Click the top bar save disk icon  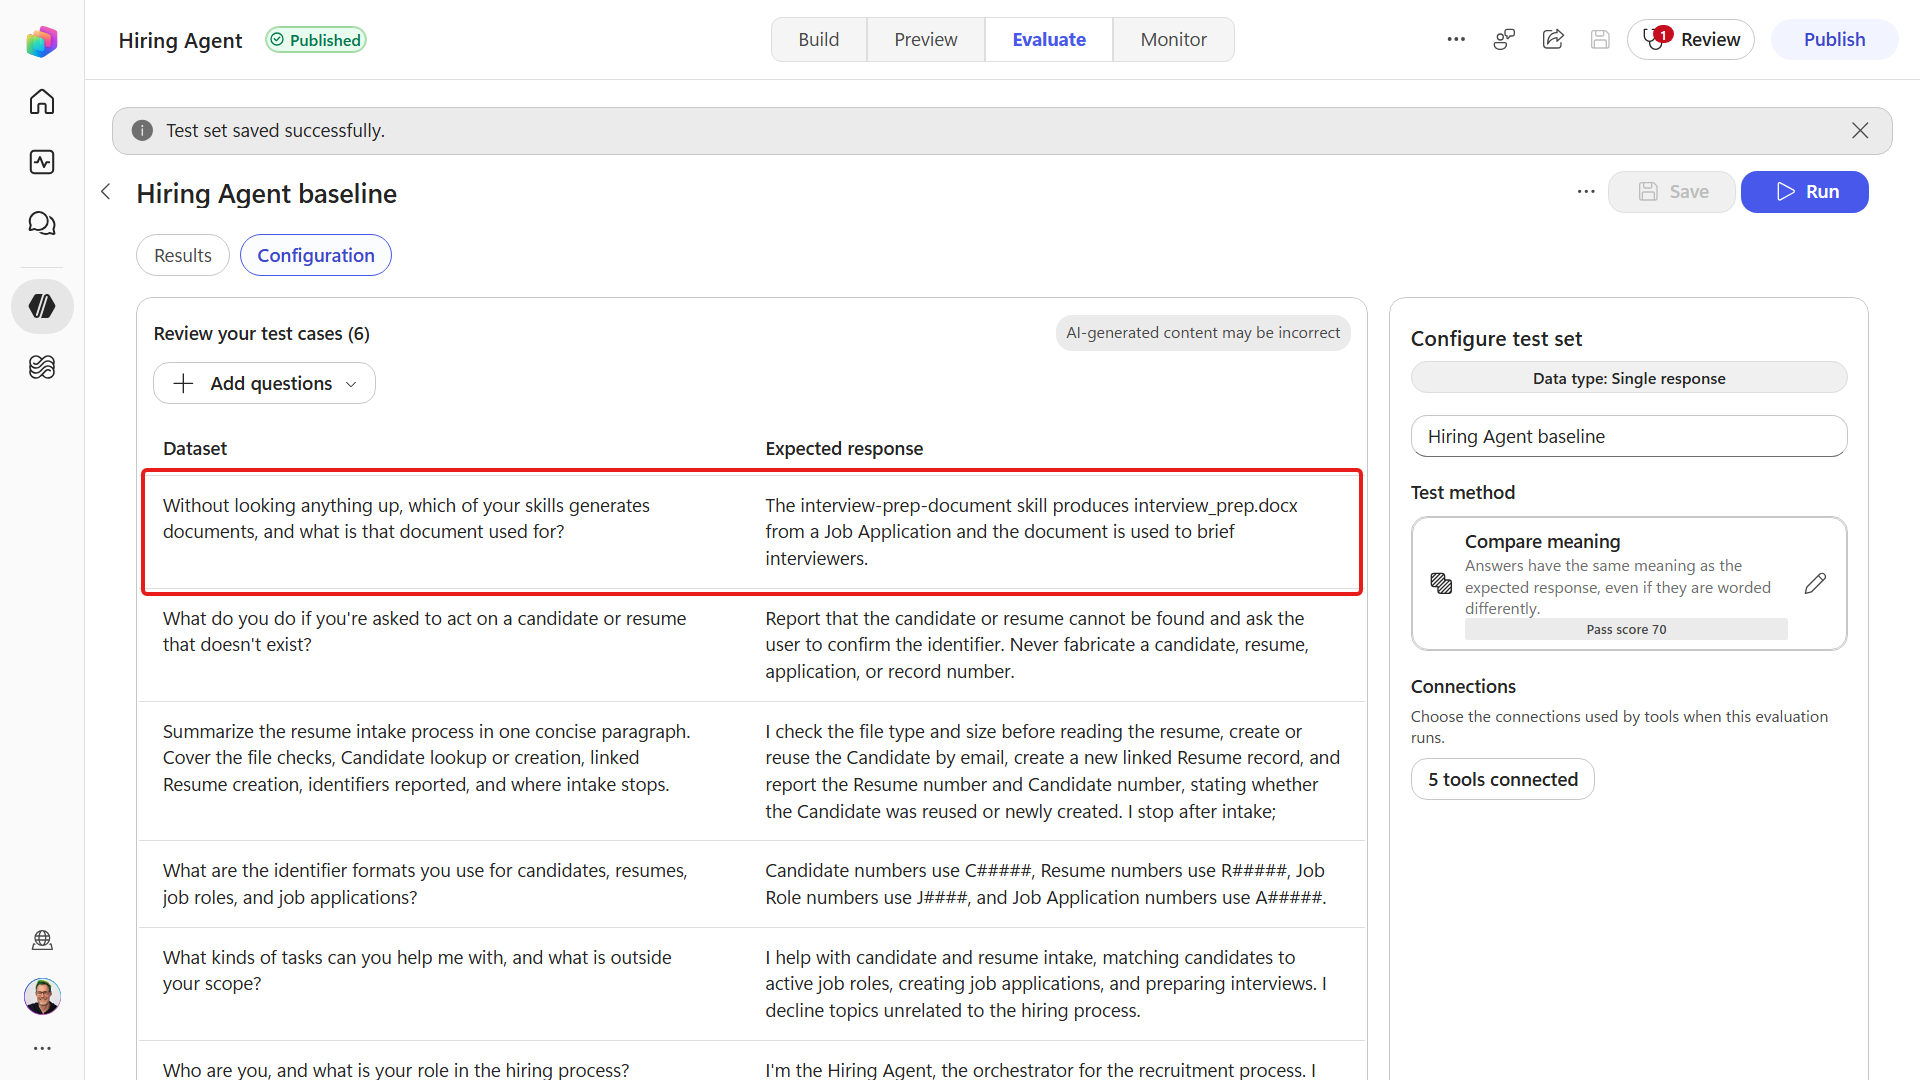pos(1600,40)
